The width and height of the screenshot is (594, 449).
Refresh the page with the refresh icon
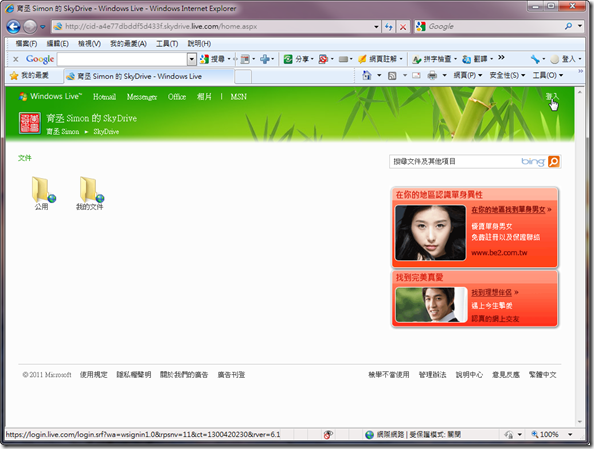(389, 27)
